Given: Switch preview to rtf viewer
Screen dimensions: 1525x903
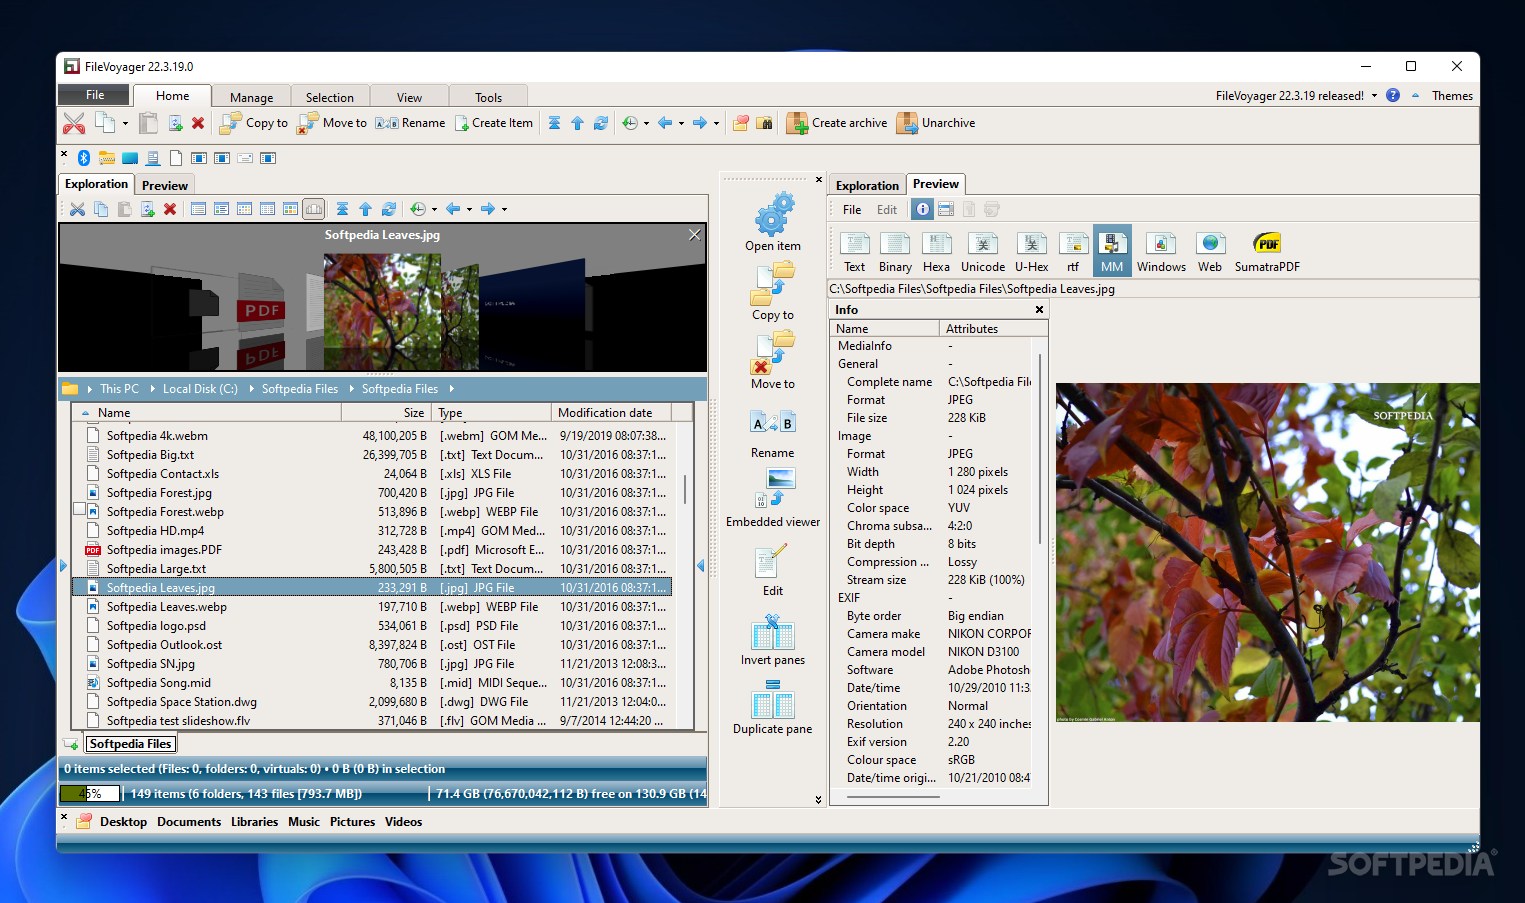Looking at the screenshot, I should coord(1073,251).
